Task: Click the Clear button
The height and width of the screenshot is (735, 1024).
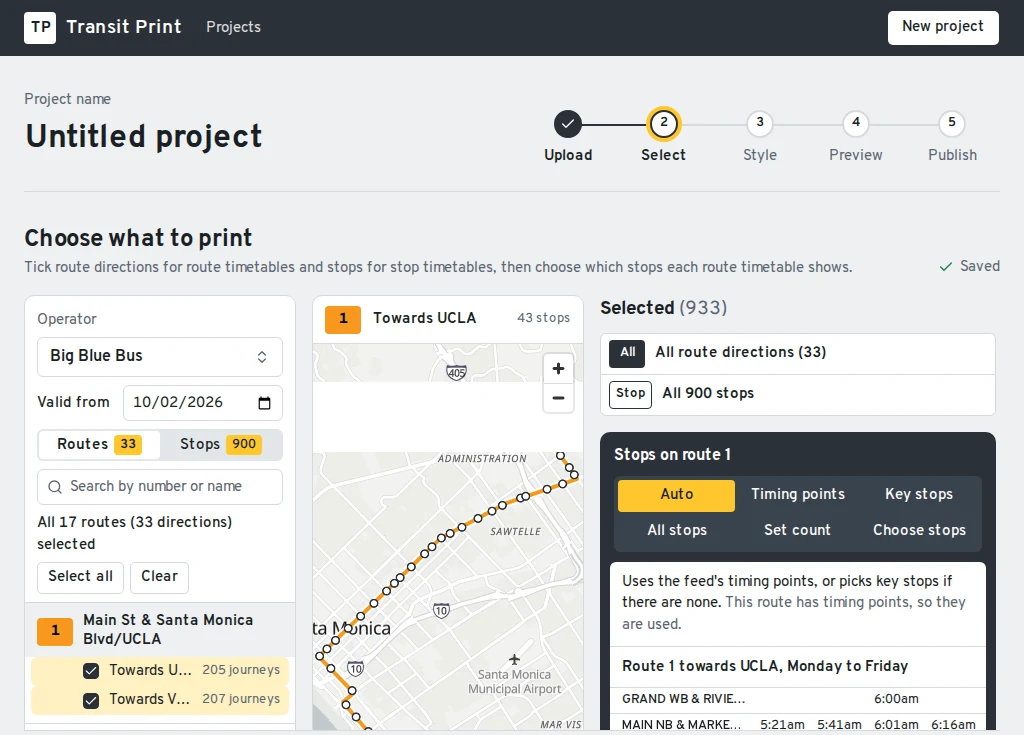Action: pos(159,577)
